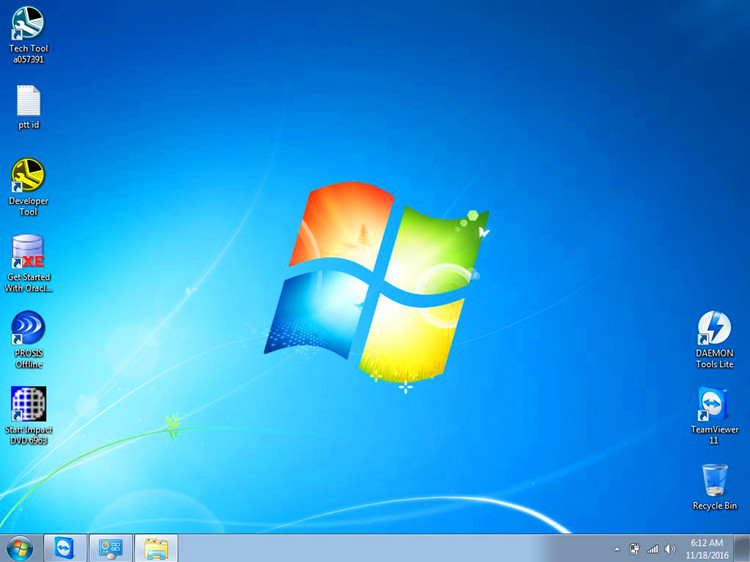Open the Tech Tool a057391 desktop shortcut
Viewport: 750px width, 562px height.
[28, 35]
